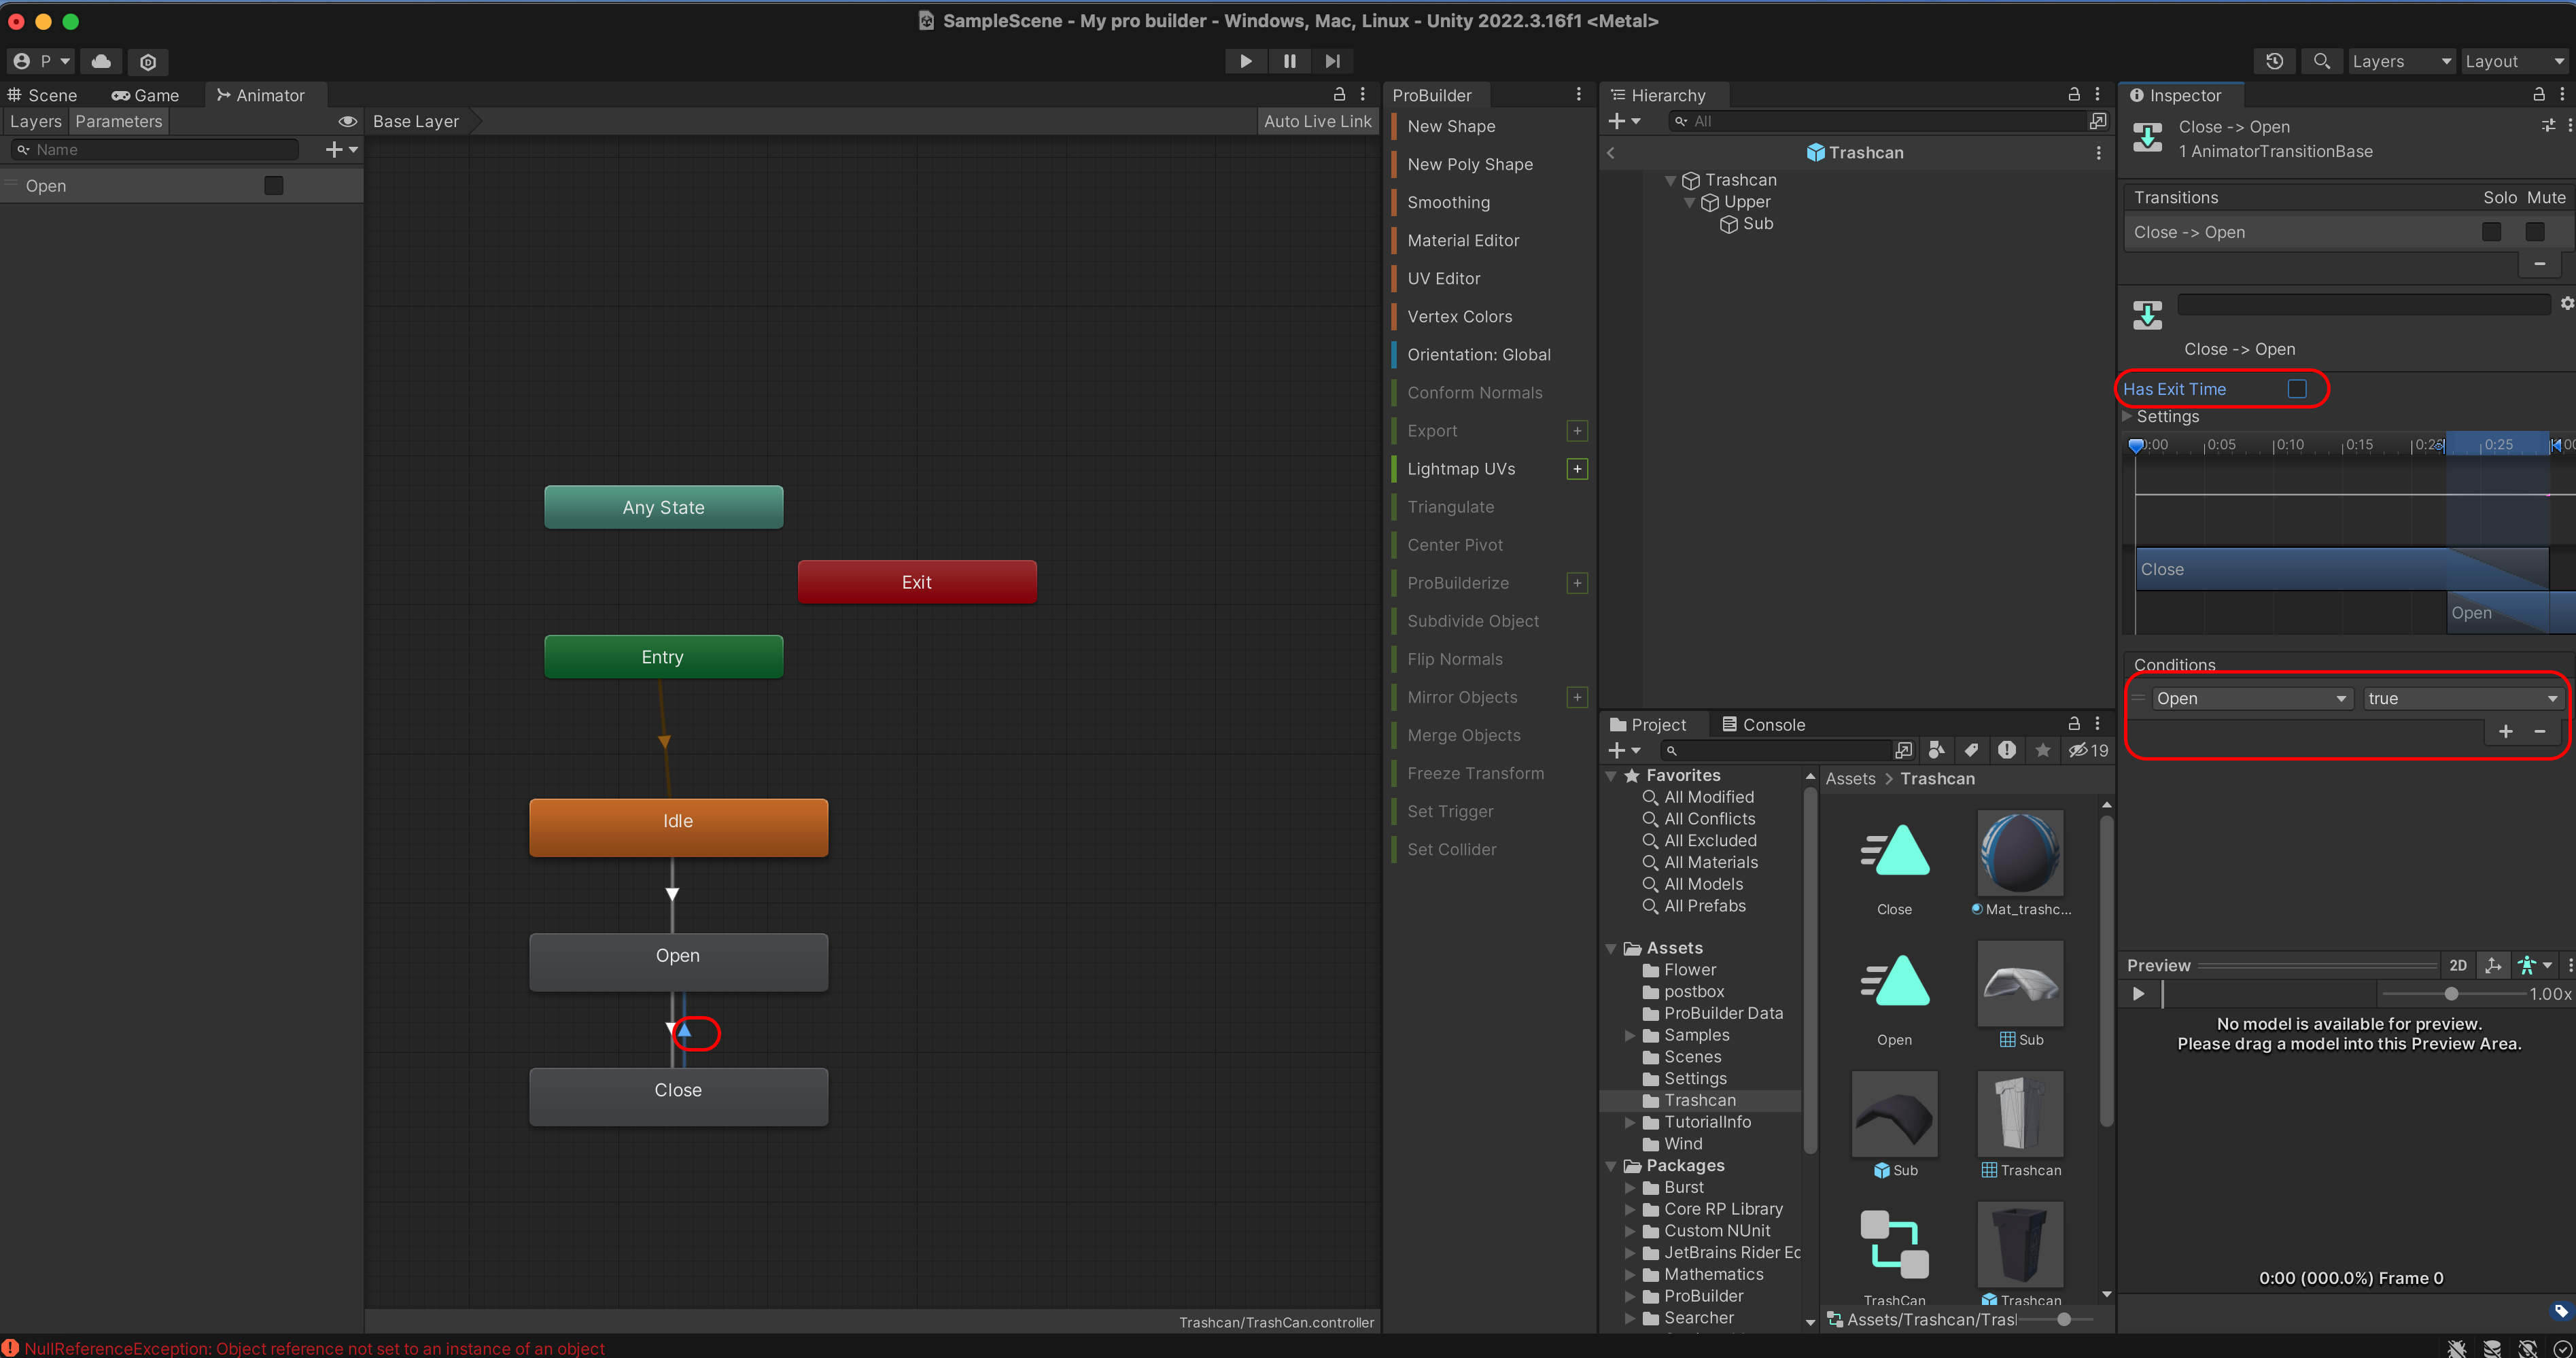
Task: Enable the Has Exit Time checkbox
Action: click(x=2297, y=389)
